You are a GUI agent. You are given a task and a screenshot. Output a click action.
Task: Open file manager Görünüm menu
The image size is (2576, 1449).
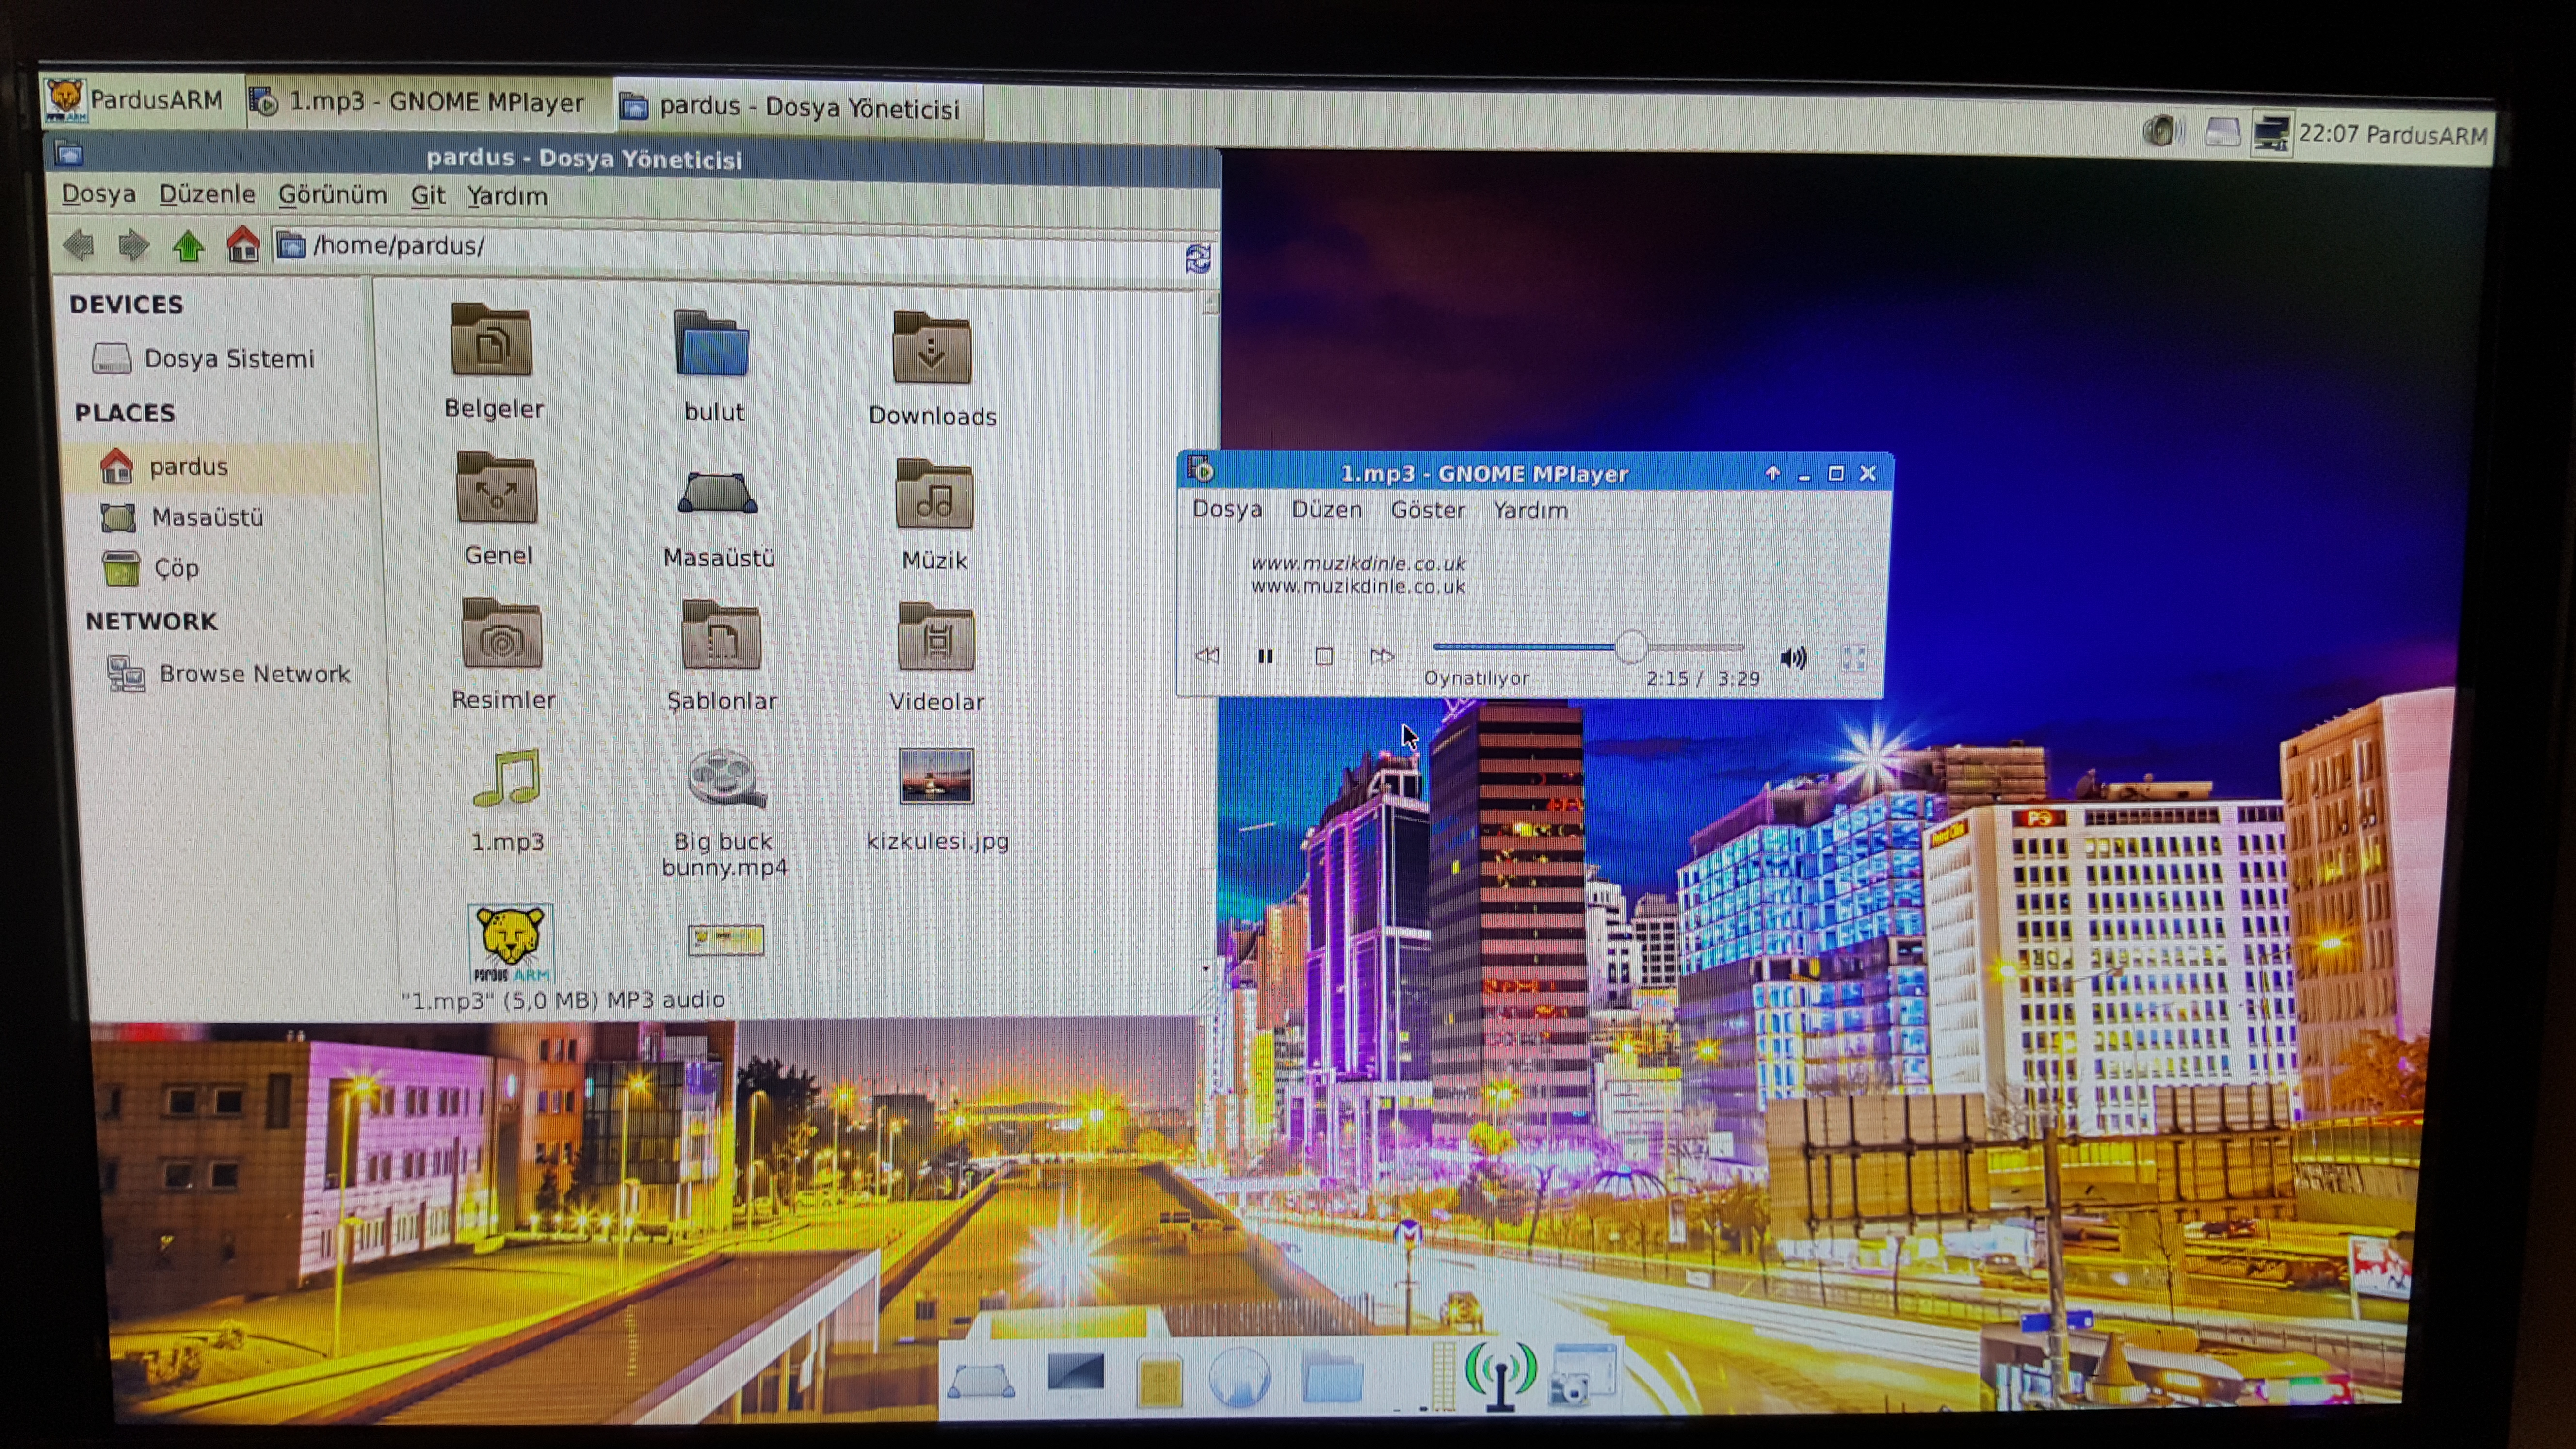(332, 195)
